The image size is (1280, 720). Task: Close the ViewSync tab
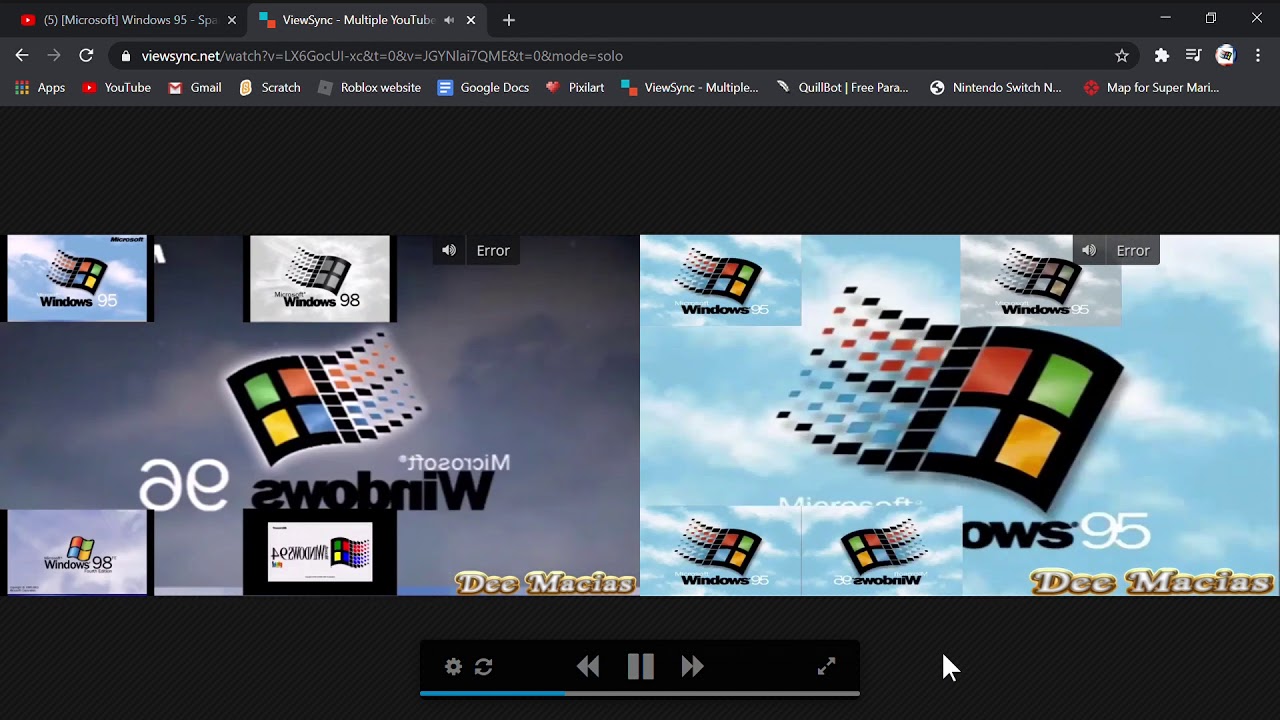pos(471,20)
